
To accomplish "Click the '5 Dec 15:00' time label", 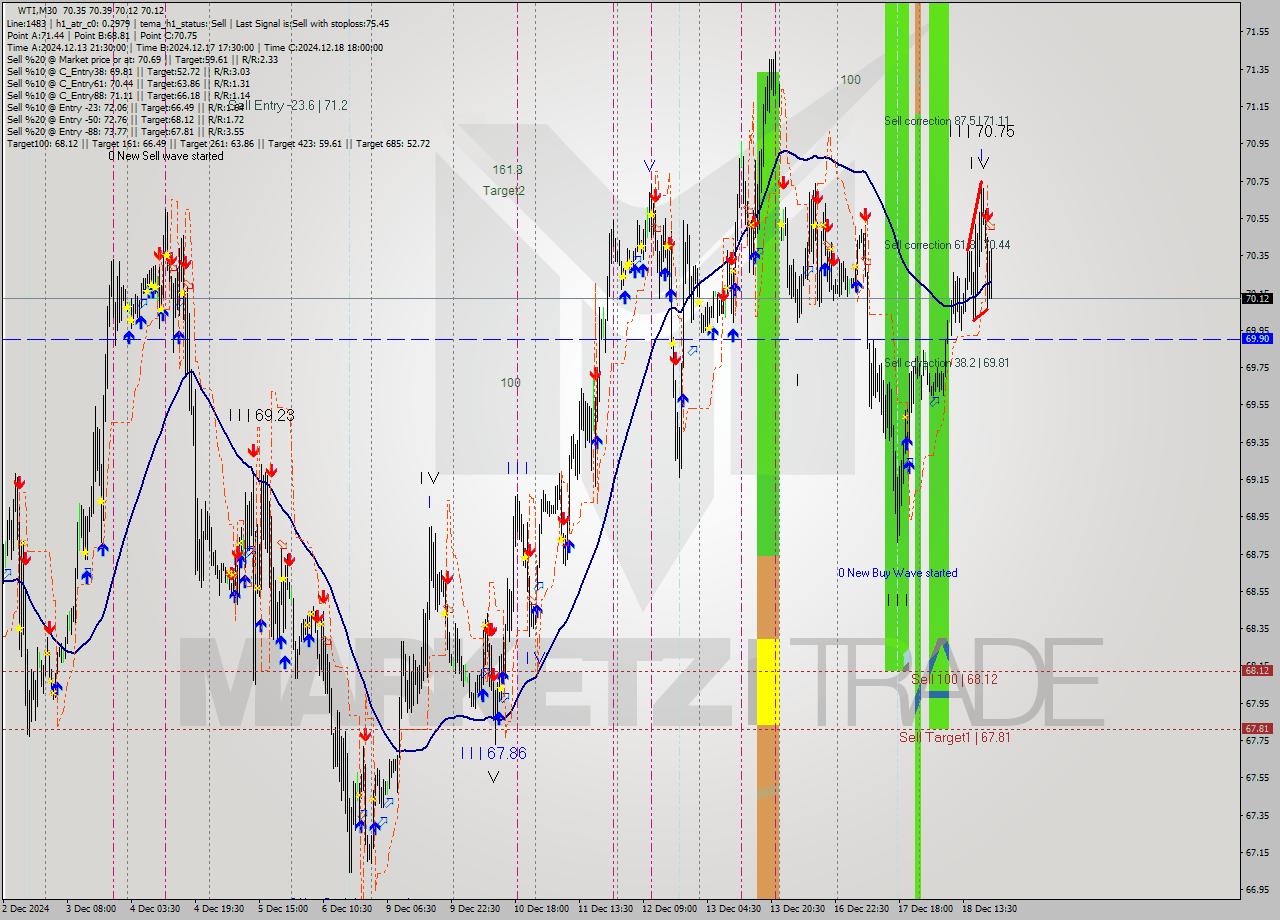I will click(283, 909).
